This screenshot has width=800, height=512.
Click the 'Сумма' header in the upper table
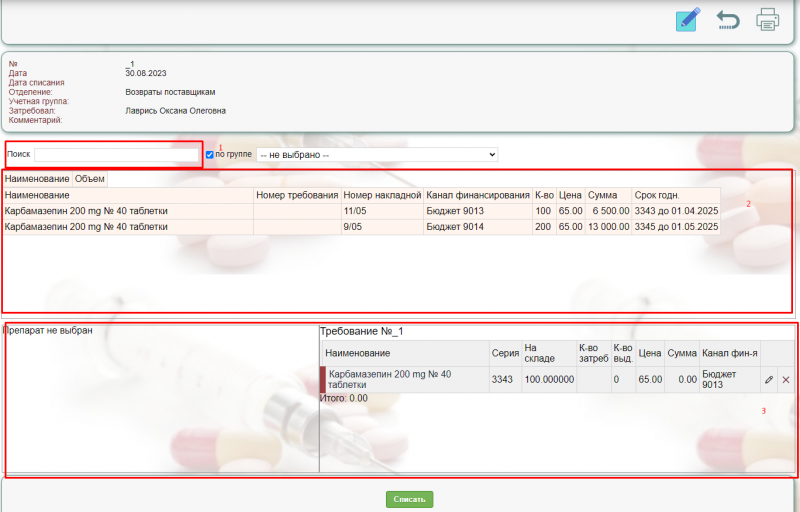[602, 195]
